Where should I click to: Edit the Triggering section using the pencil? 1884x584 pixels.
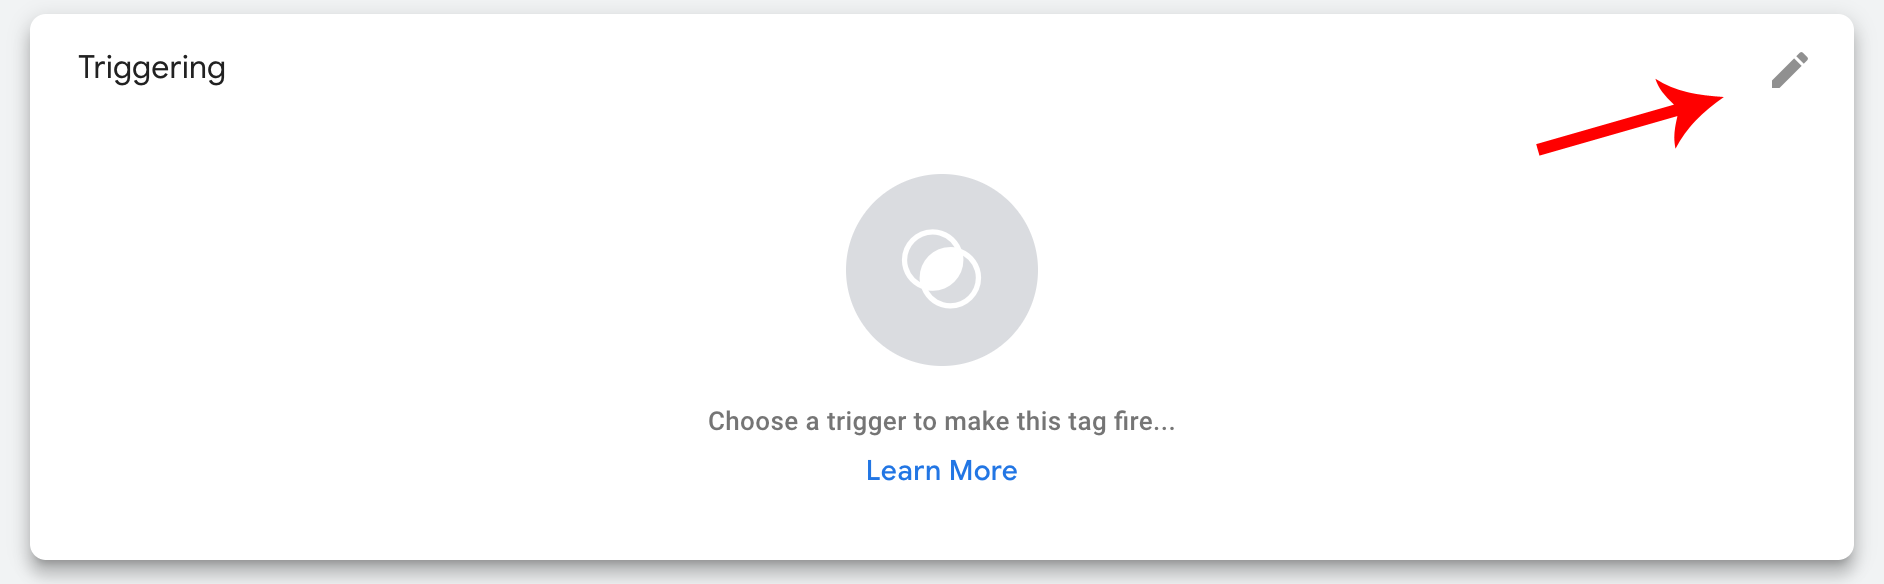pyautogui.click(x=1789, y=70)
